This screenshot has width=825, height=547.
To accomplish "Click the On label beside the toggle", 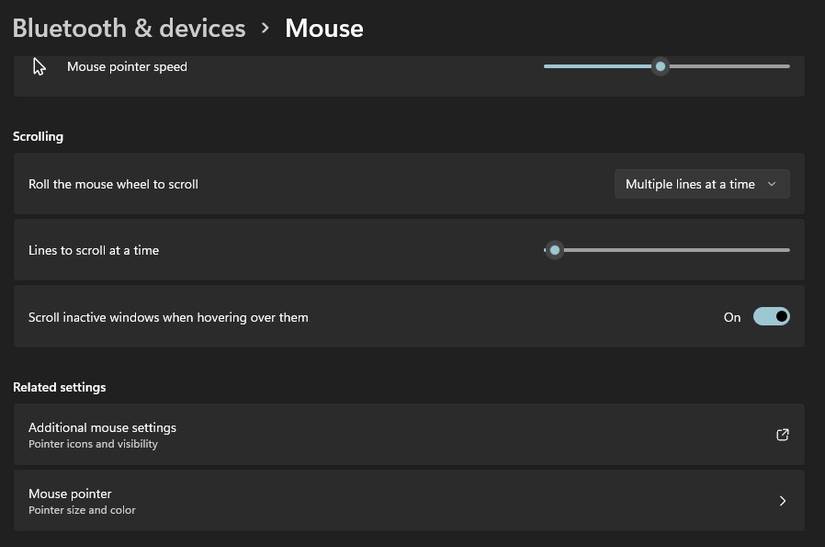I will point(732,317).
